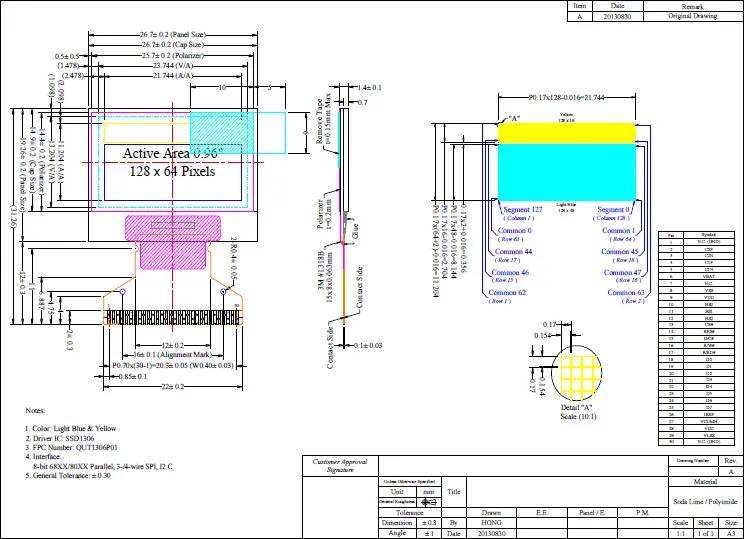Click the "Customer Approval Signature" cell
Viewport: 744px width, 539px height.
pyautogui.click(x=340, y=465)
